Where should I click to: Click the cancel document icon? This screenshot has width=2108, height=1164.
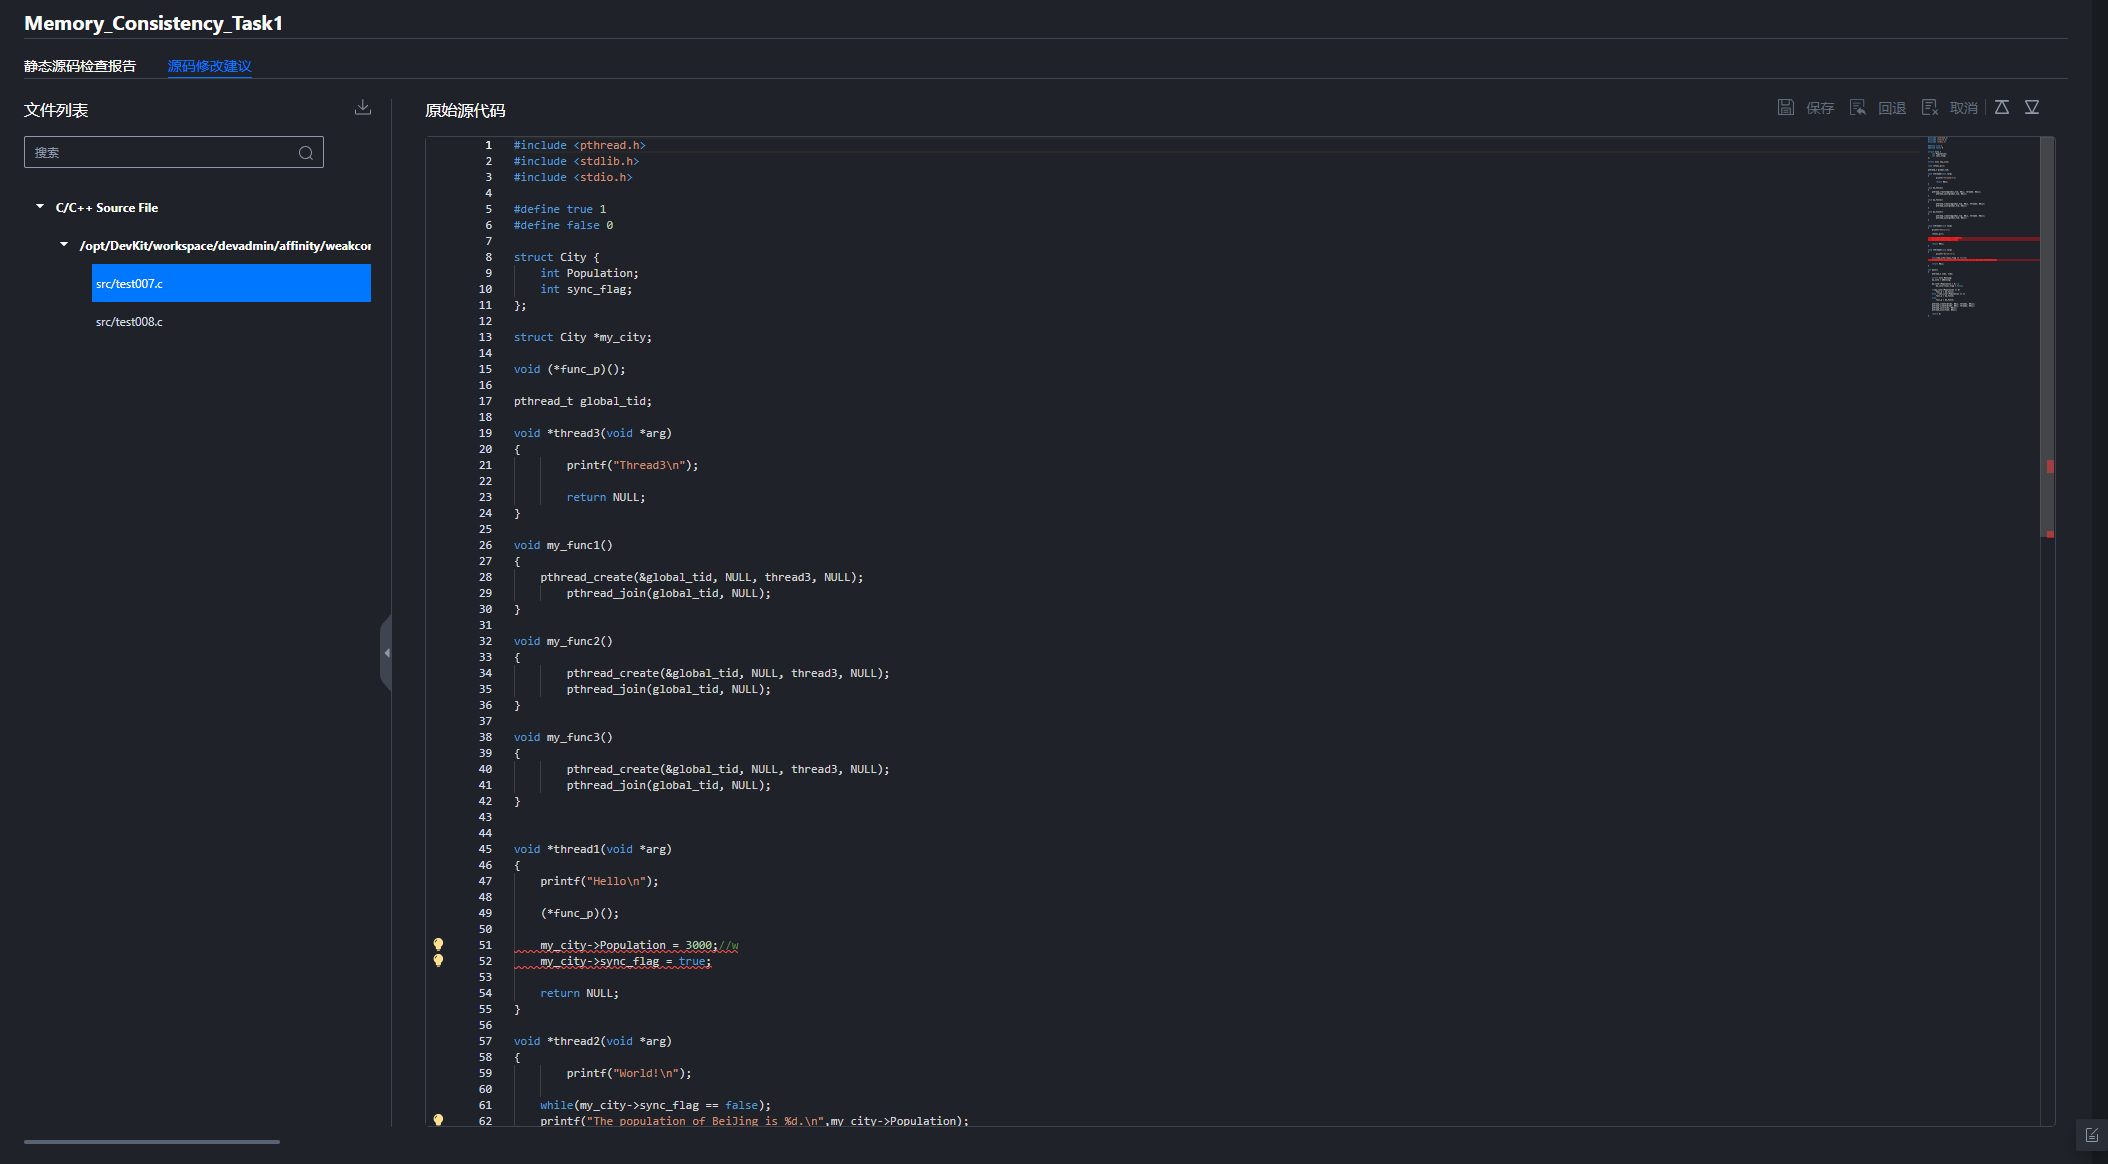click(x=1929, y=107)
